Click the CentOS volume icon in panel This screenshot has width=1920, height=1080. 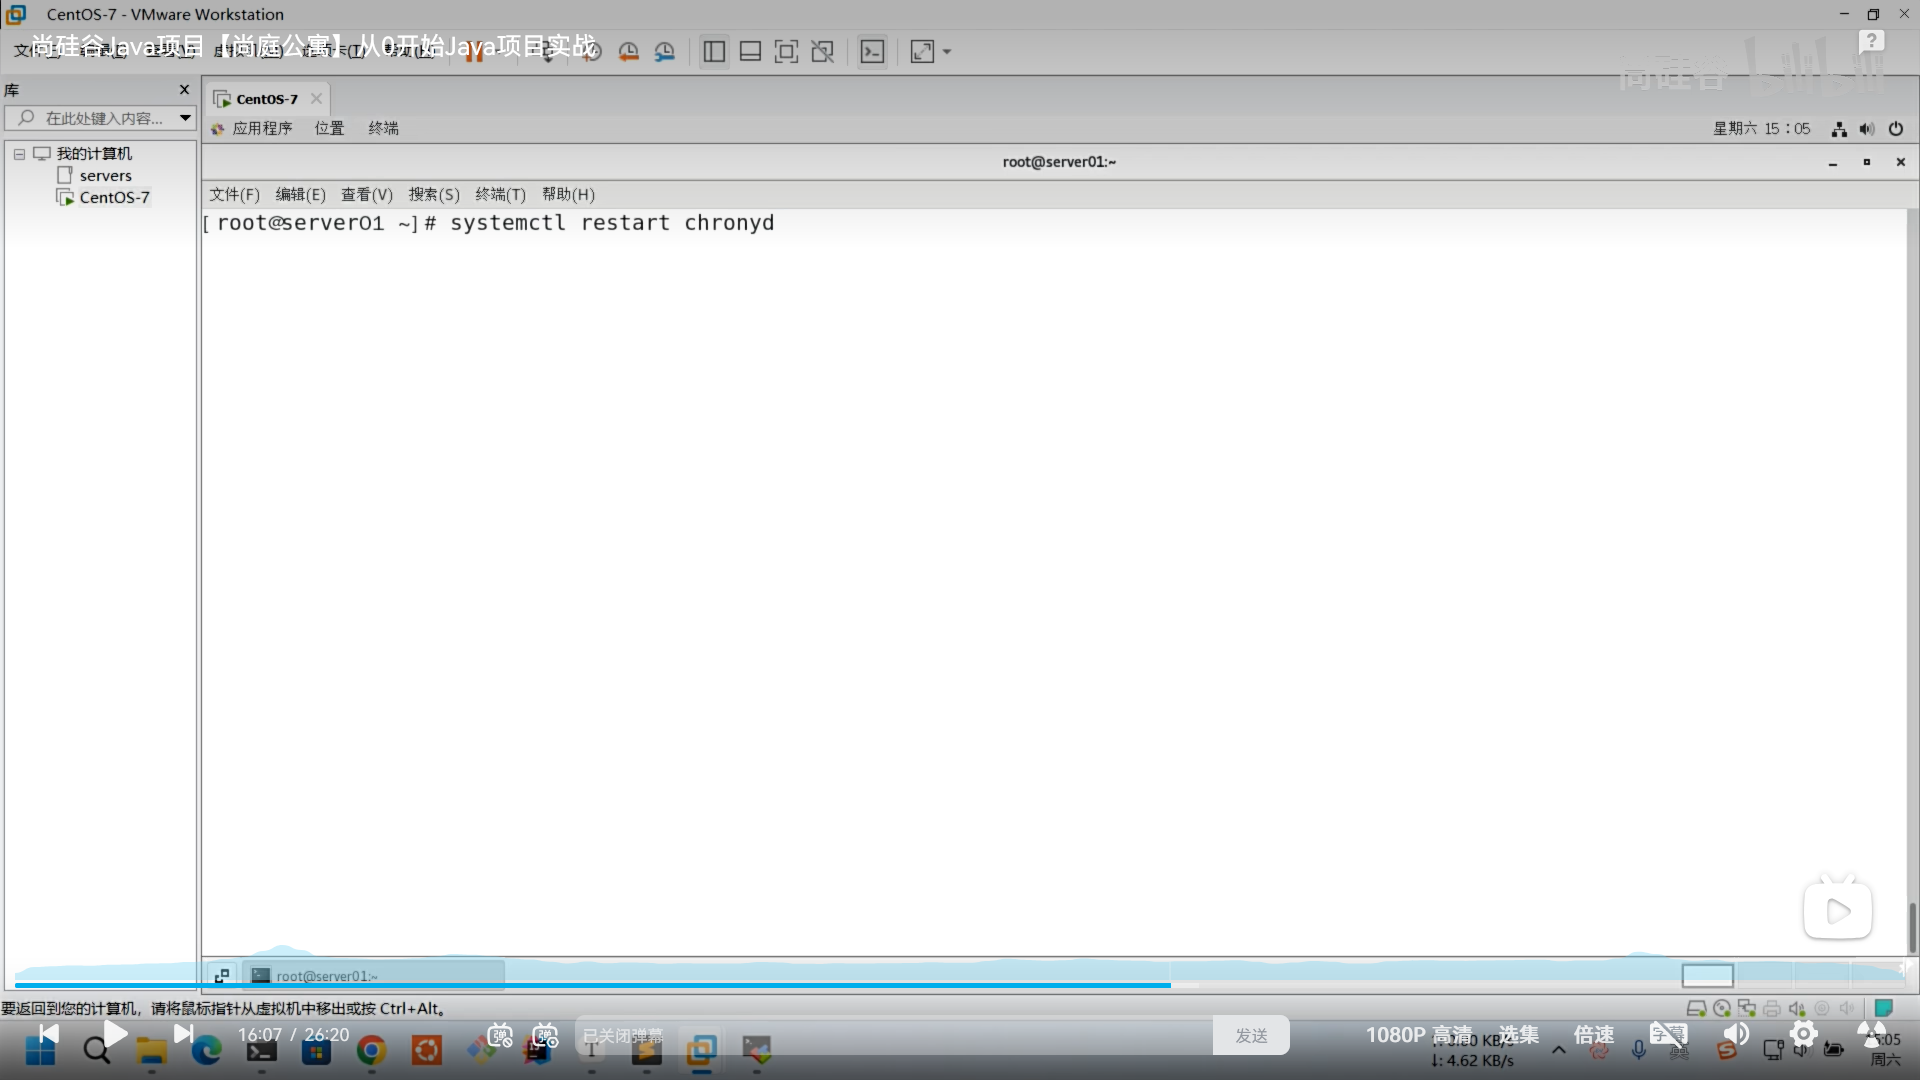tap(1866, 129)
